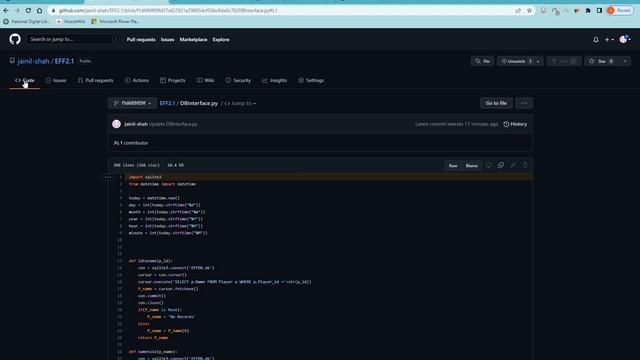Switch to the Security tab

pos(238,80)
